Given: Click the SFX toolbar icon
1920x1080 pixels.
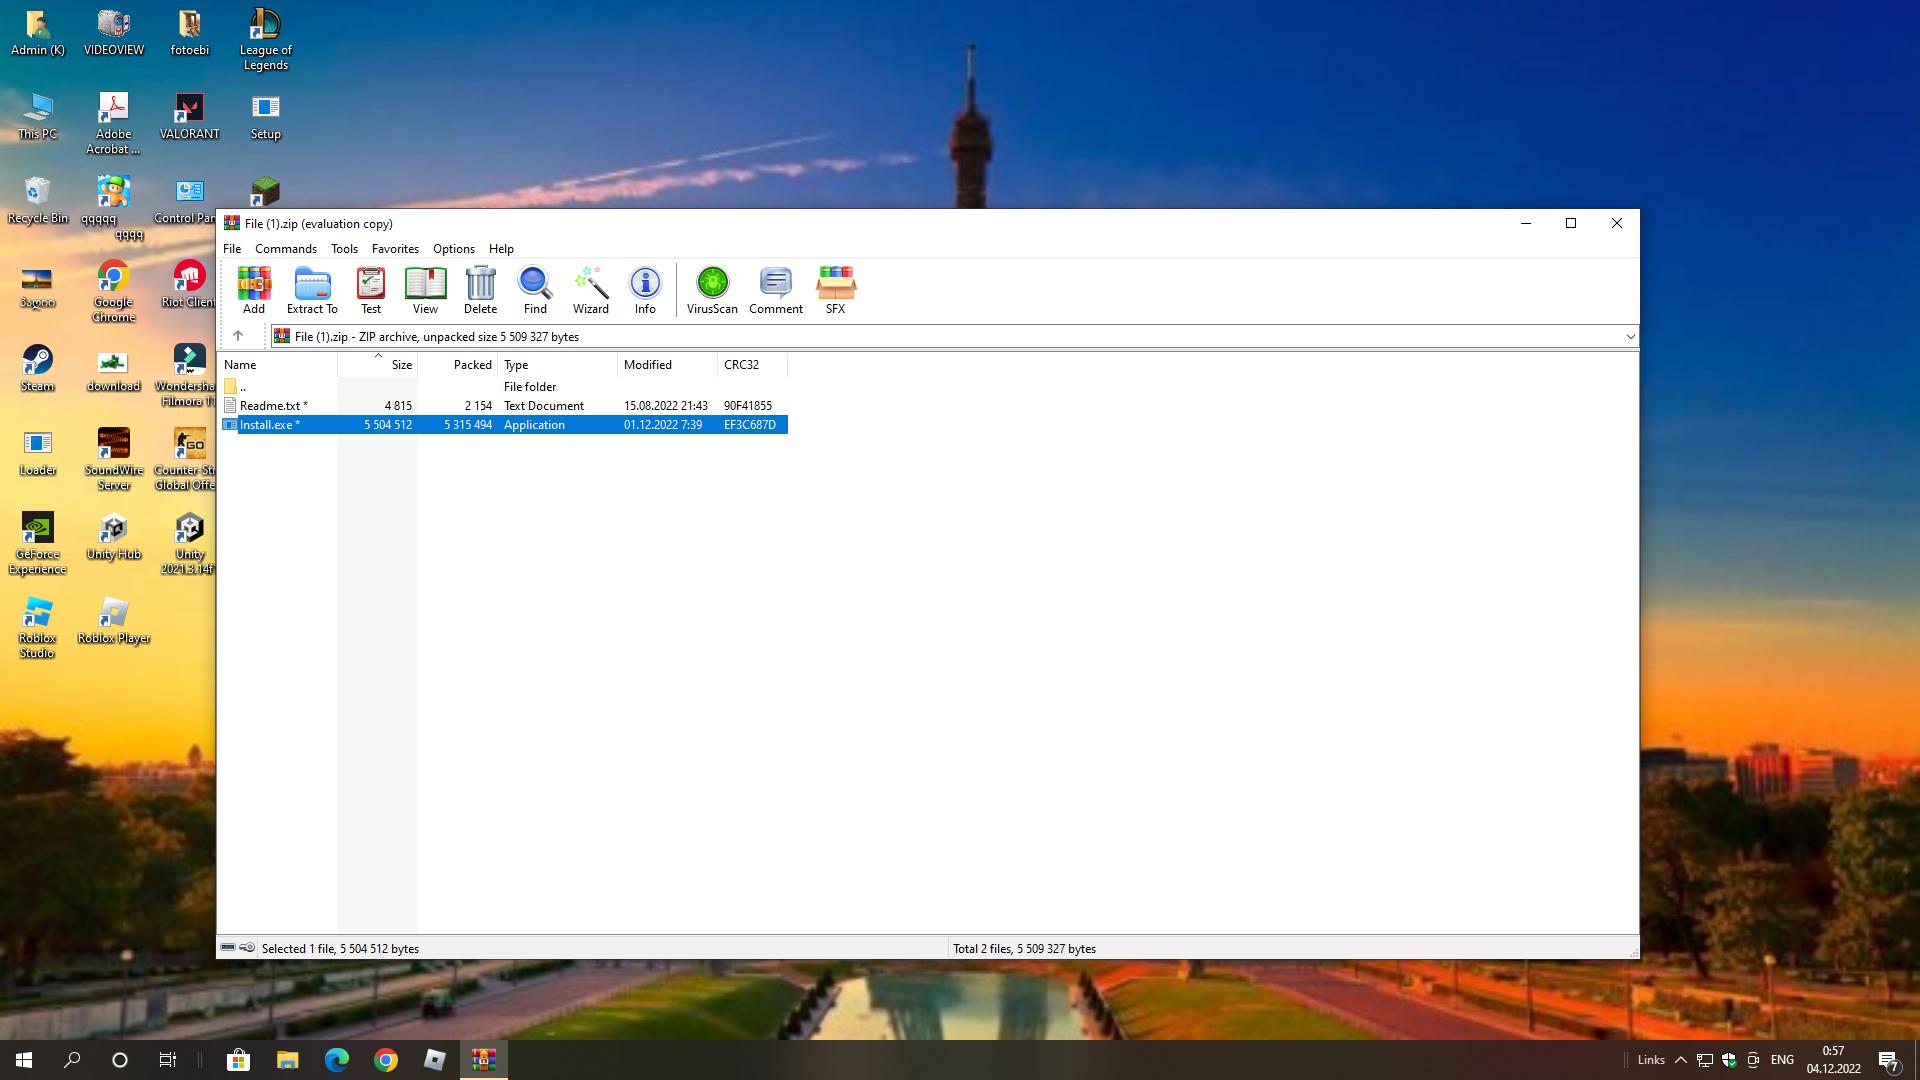Looking at the screenshot, I should point(835,289).
